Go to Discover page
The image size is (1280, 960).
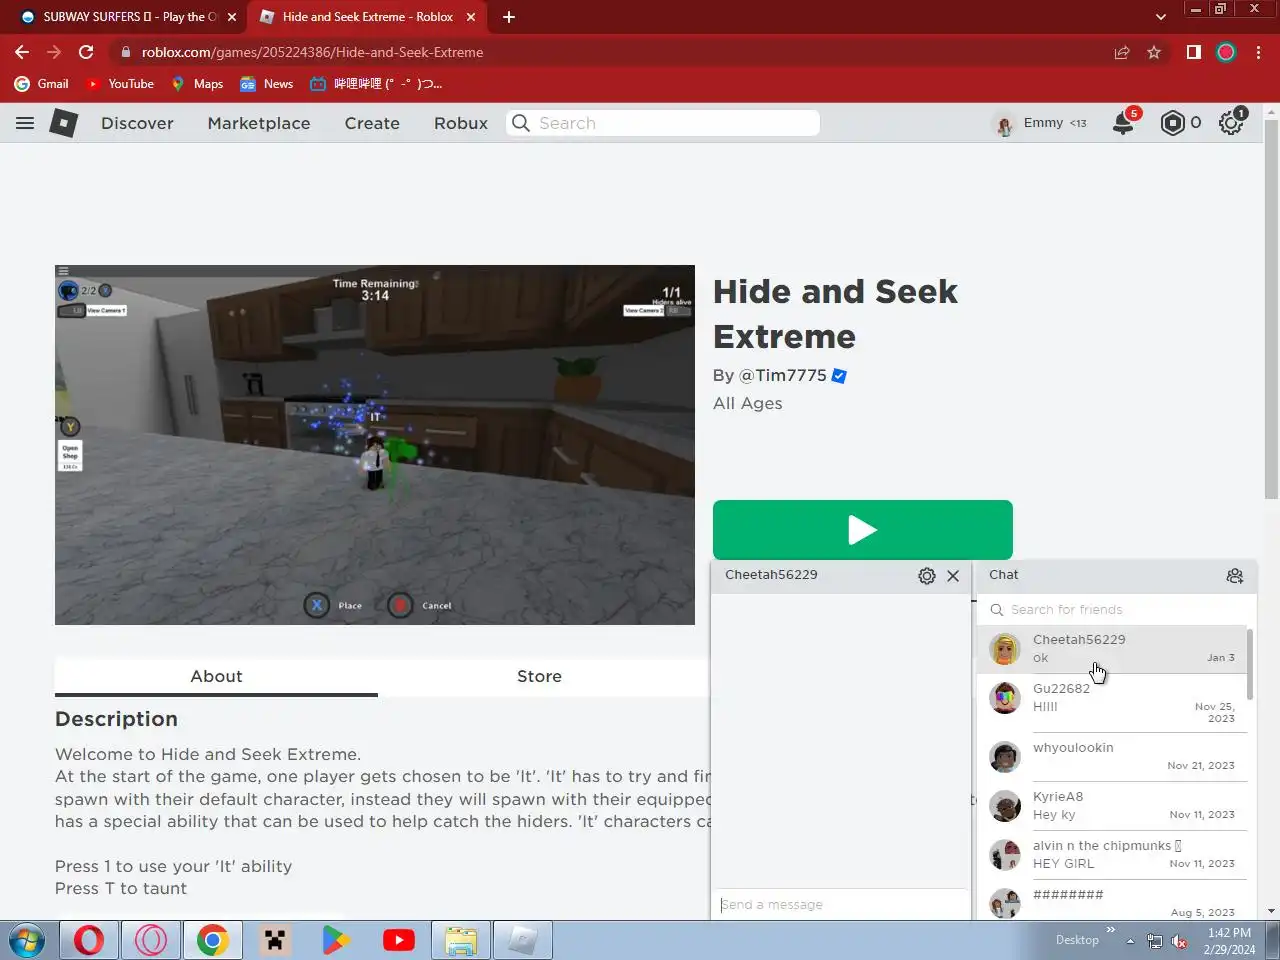[x=137, y=123]
